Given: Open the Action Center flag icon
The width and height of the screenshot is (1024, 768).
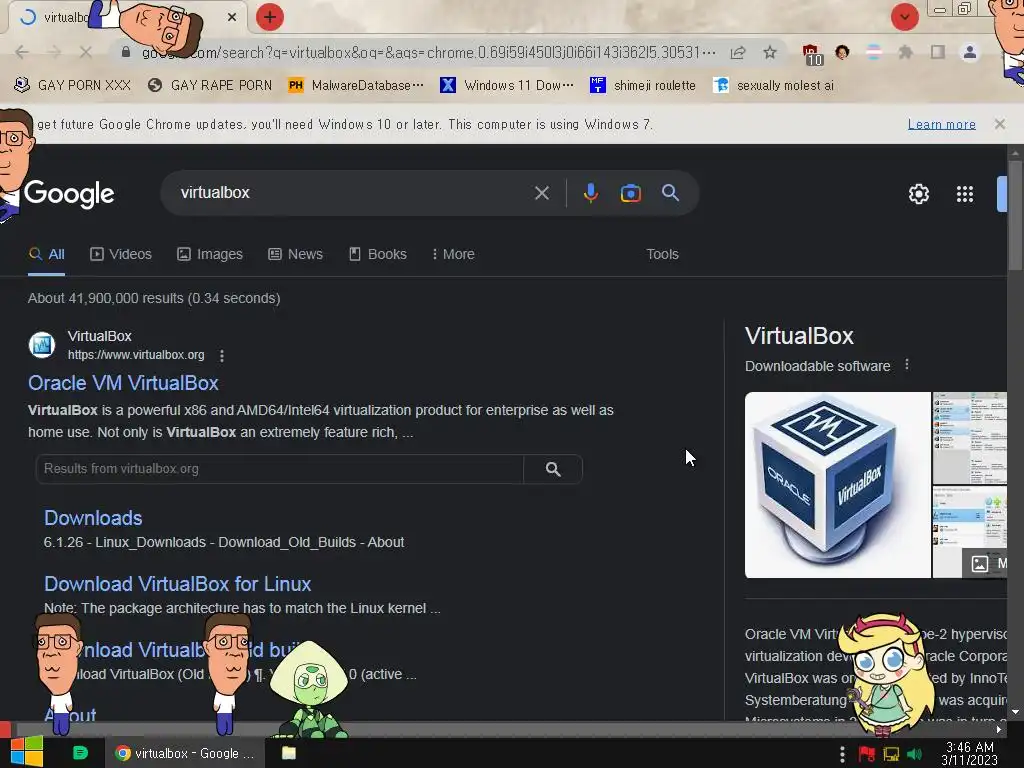Looking at the screenshot, I should [867, 754].
